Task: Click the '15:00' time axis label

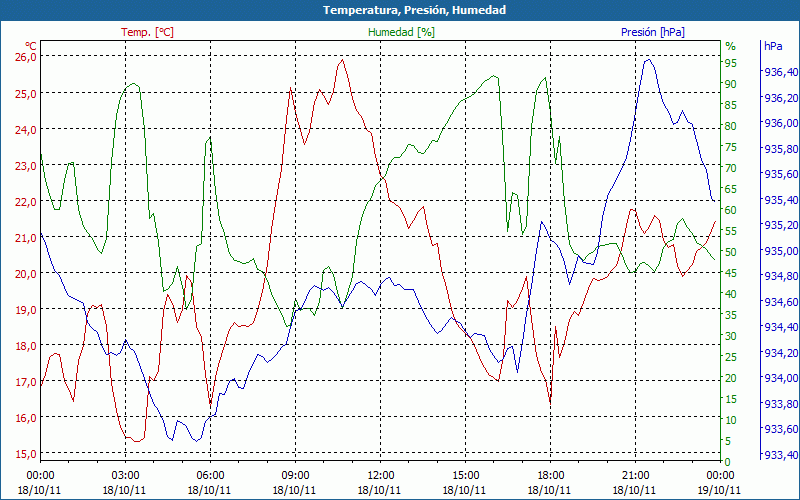Action: coord(465,476)
